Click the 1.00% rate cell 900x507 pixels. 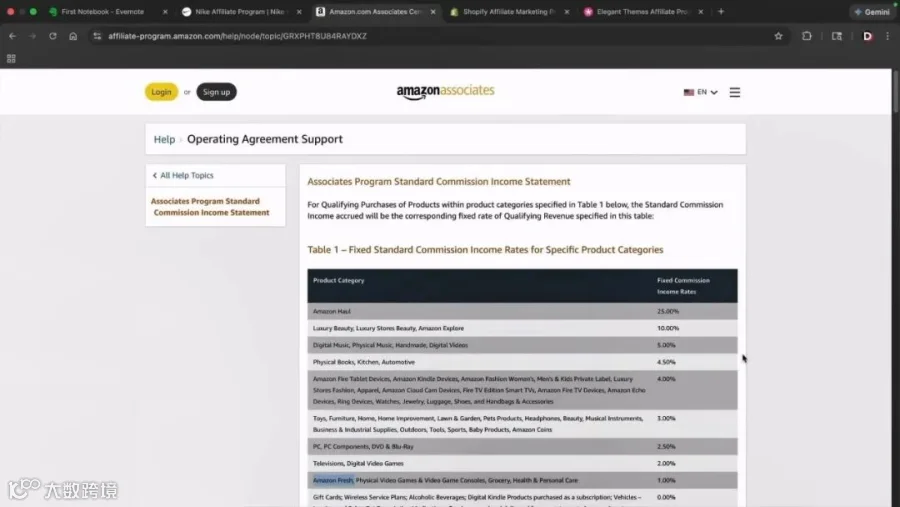pyautogui.click(x=666, y=481)
